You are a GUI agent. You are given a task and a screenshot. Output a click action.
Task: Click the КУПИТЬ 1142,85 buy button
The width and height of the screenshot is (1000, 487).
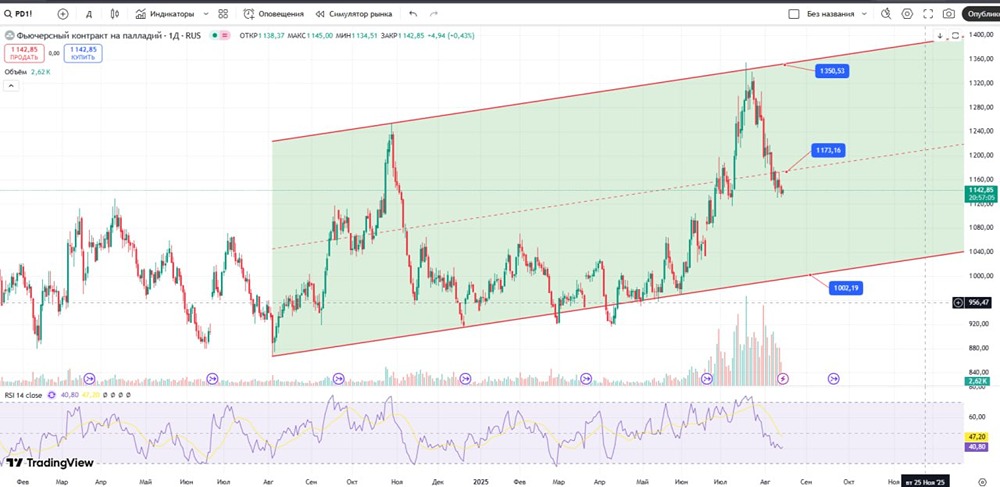pyautogui.click(x=83, y=53)
